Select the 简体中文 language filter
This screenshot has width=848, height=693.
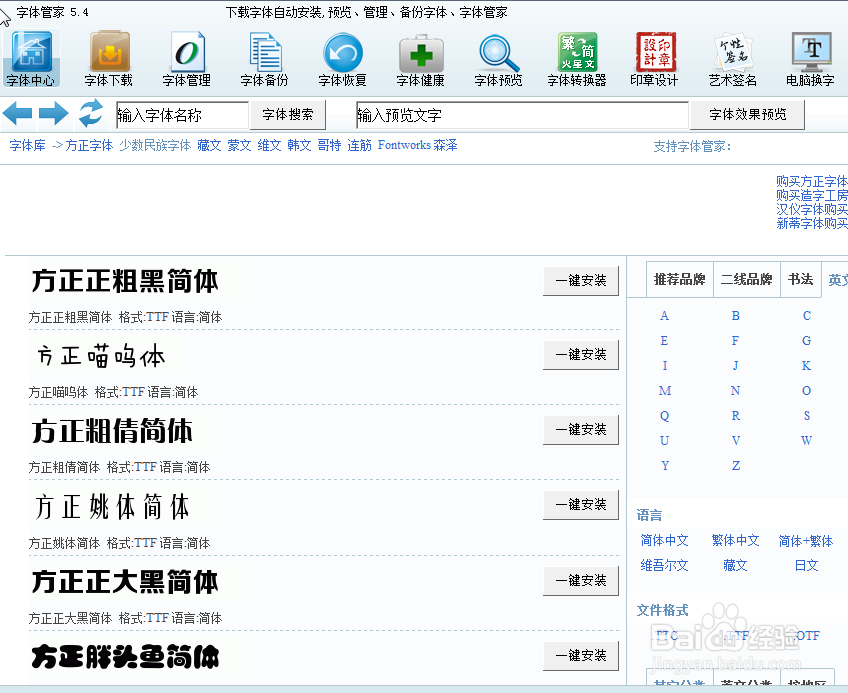click(665, 540)
